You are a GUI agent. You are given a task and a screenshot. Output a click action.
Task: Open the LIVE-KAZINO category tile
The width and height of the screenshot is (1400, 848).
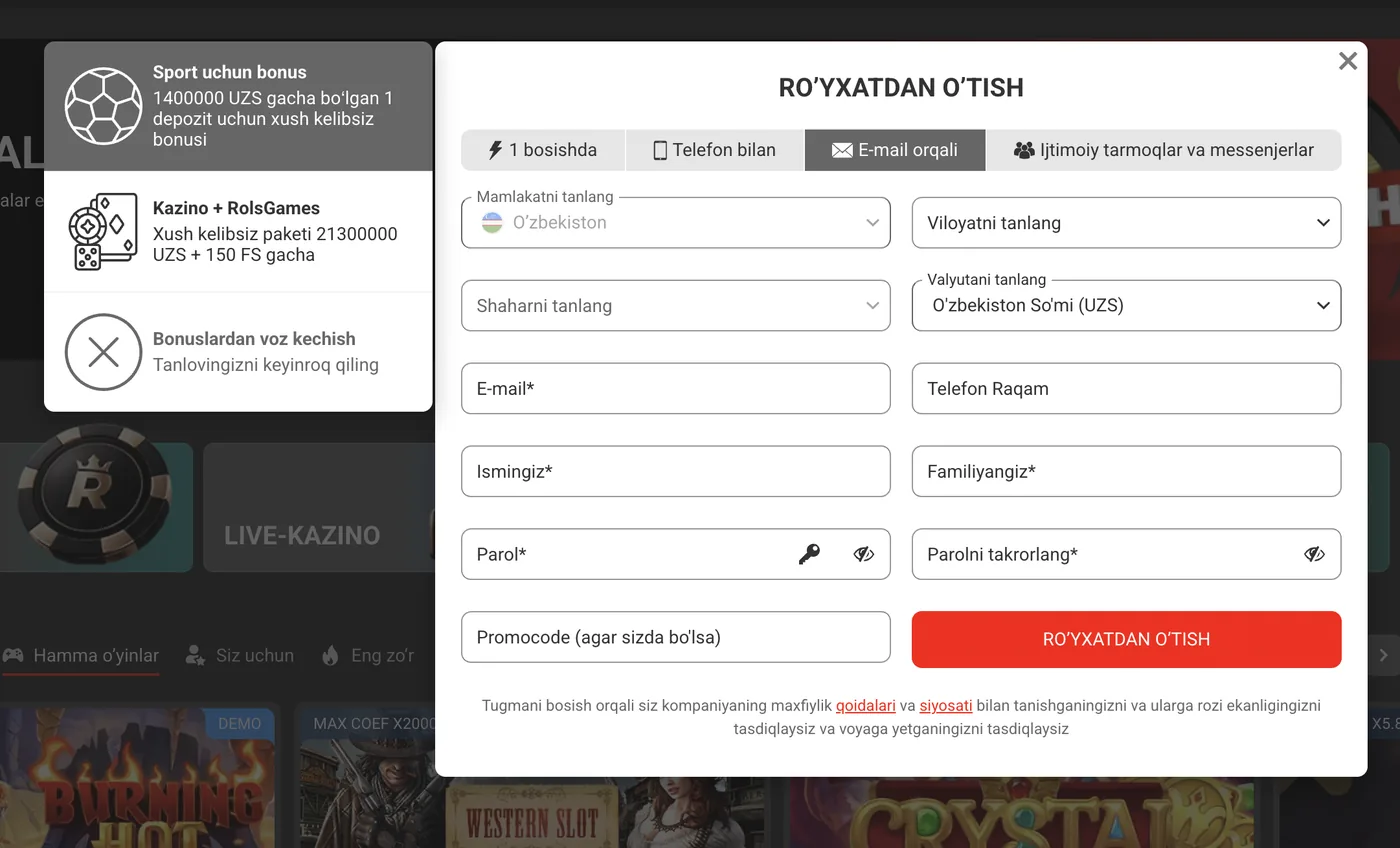pos(319,508)
